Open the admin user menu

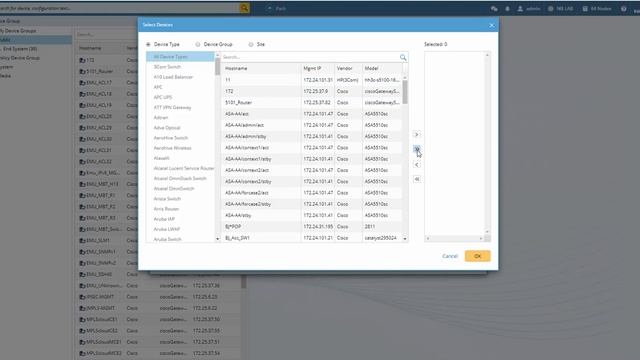(x=529, y=9)
